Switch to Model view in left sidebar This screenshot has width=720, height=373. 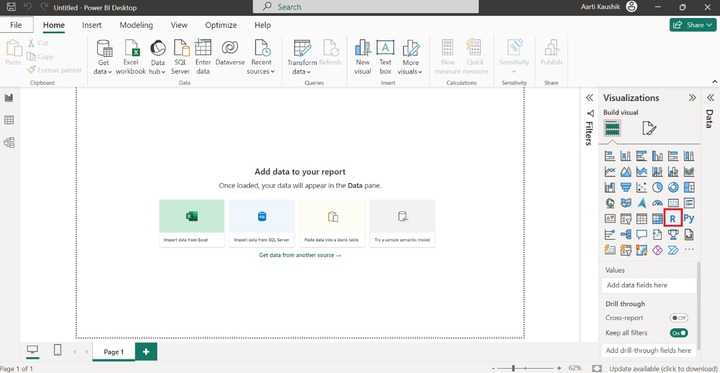(x=9, y=142)
